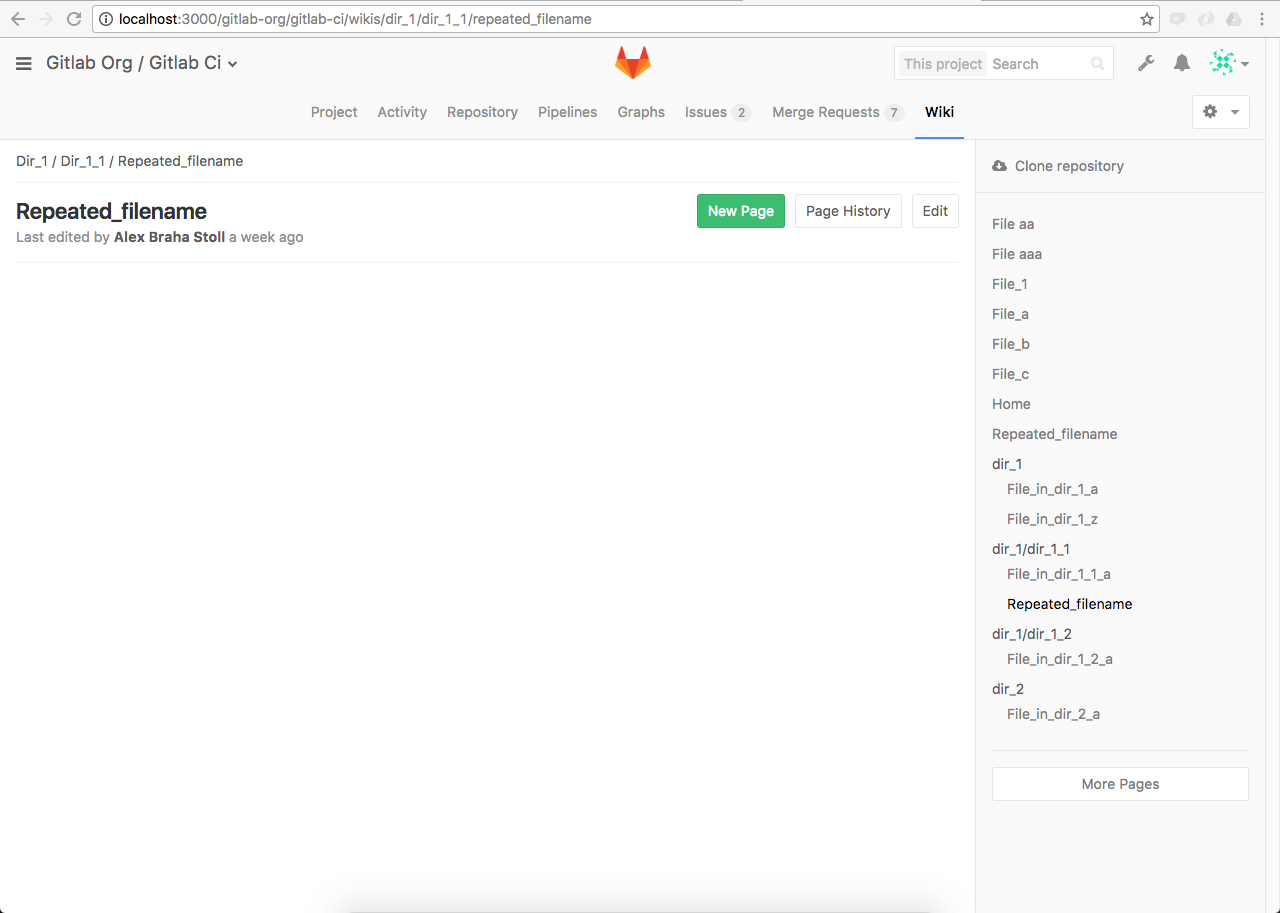
Task: Click the More Pages button
Action: [x=1119, y=784]
